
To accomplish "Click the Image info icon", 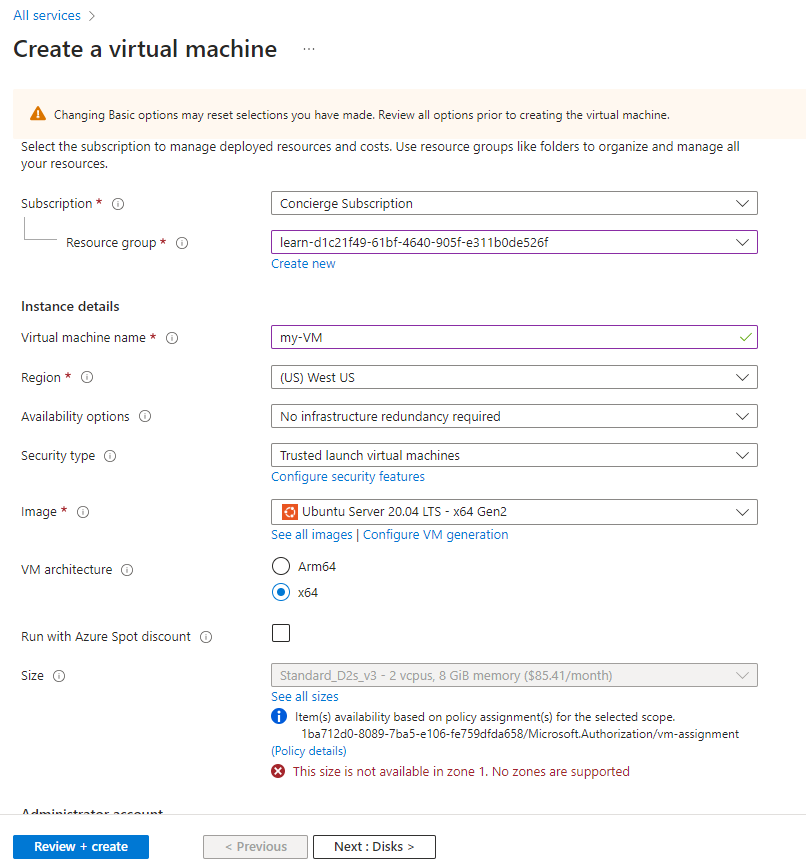I will (x=83, y=512).
